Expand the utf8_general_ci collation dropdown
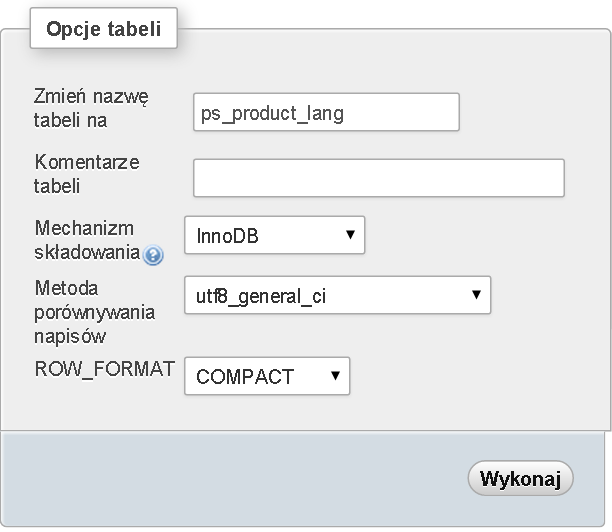This screenshot has width=612, height=532. (x=337, y=295)
